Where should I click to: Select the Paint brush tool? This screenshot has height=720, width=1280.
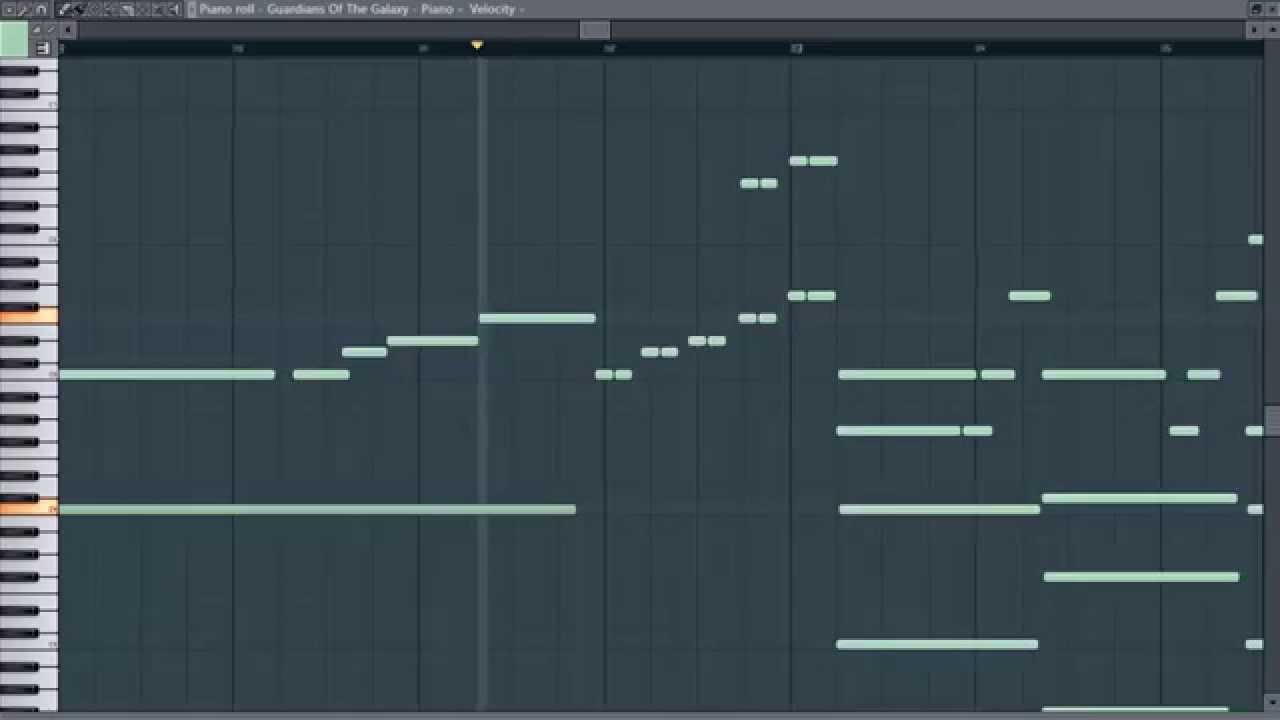pyautogui.click(x=80, y=9)
